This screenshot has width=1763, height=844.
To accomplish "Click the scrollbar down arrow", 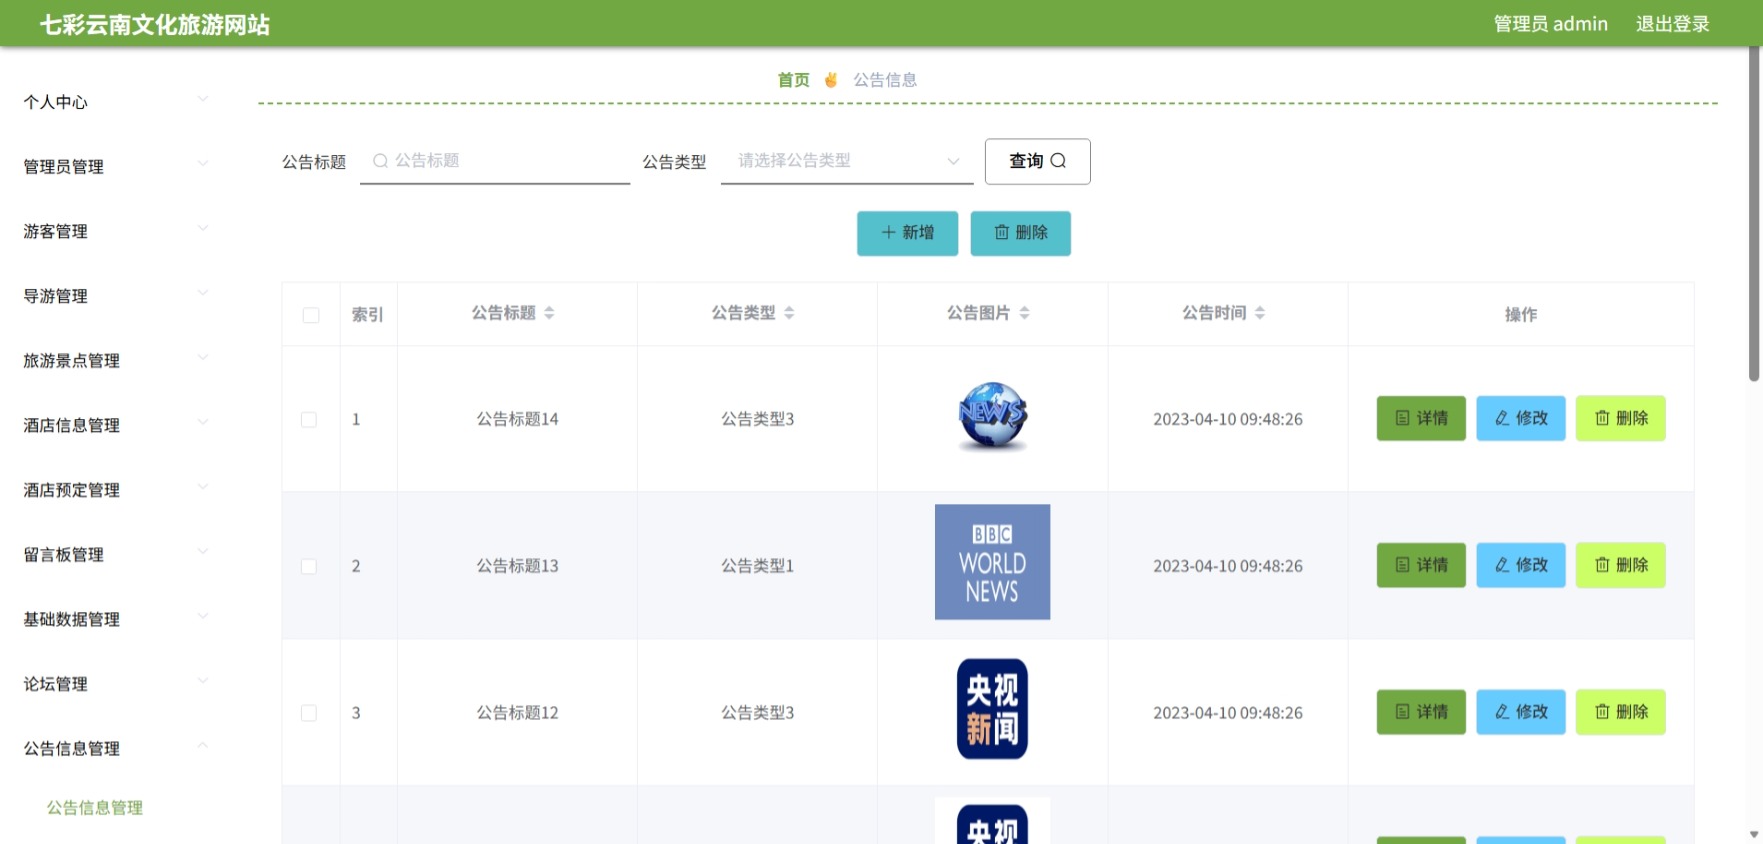I will [x=1754, y=835].
